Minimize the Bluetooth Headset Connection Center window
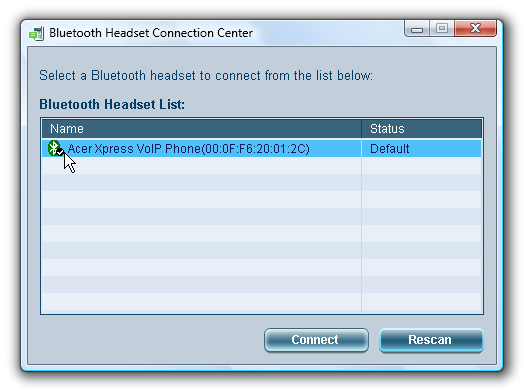Viewport: 524px width, 390px height. 417,29
